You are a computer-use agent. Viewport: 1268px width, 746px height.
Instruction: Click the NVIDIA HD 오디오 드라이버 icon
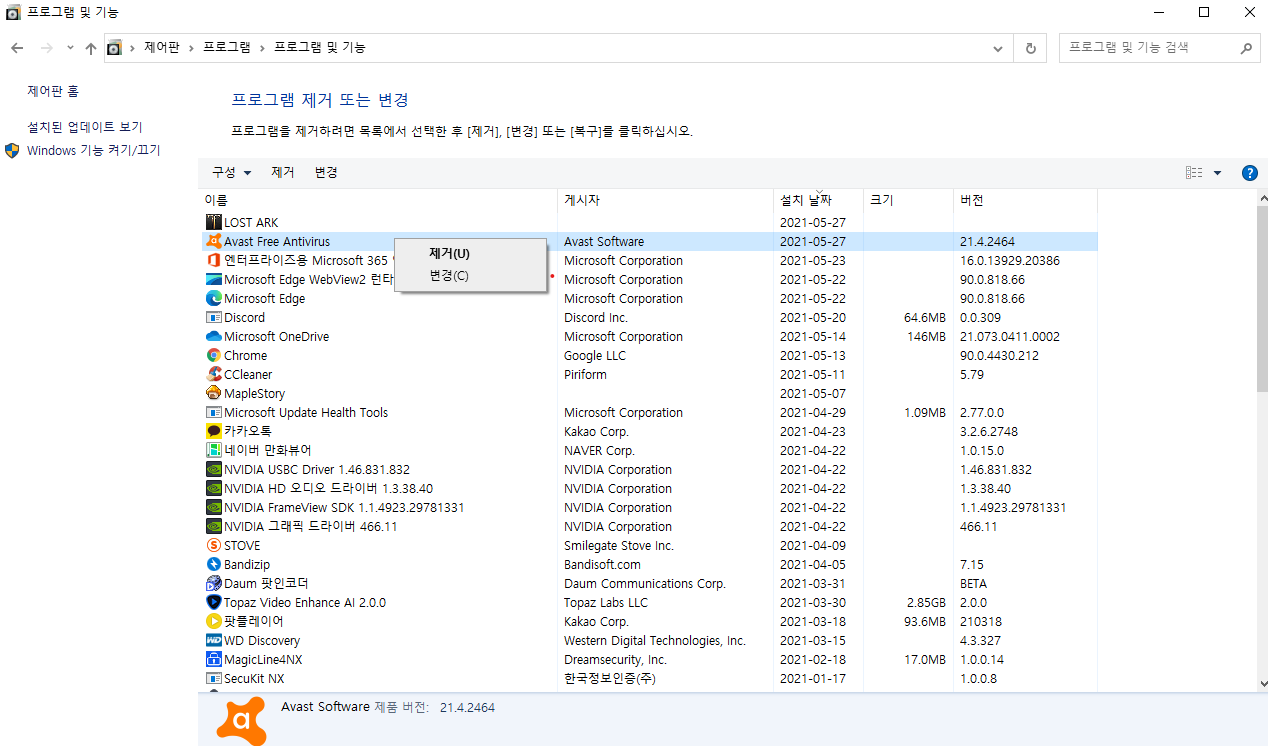tap(213, 488)
